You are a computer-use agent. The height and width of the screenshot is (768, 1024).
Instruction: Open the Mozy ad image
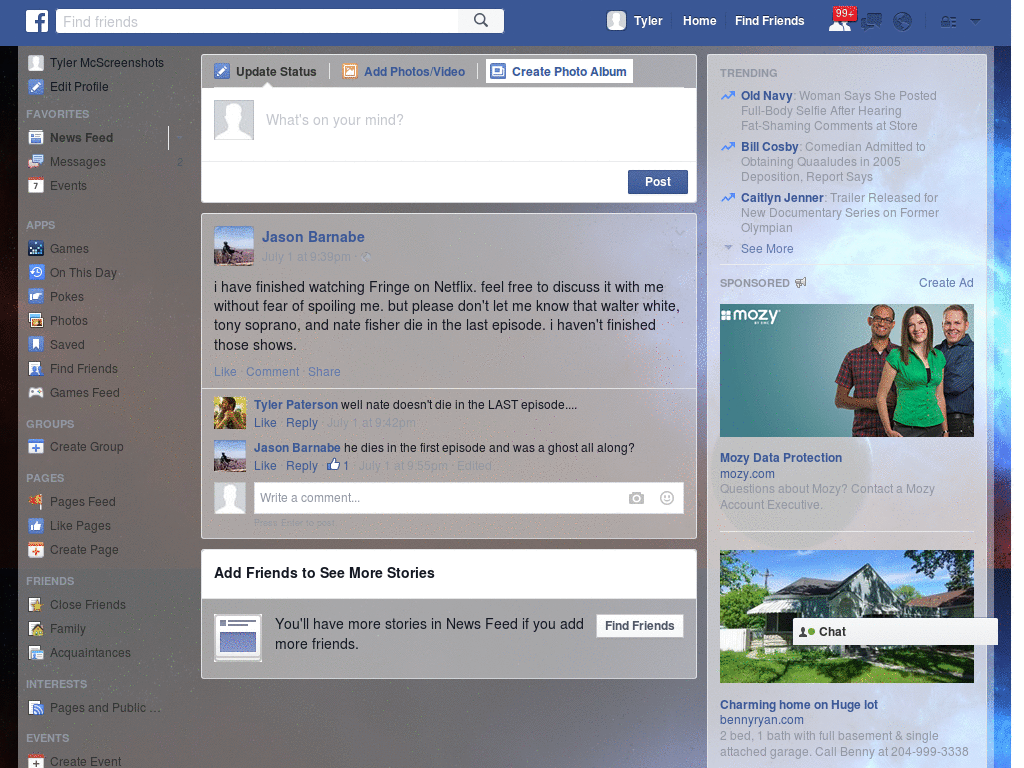coord(846,370)
